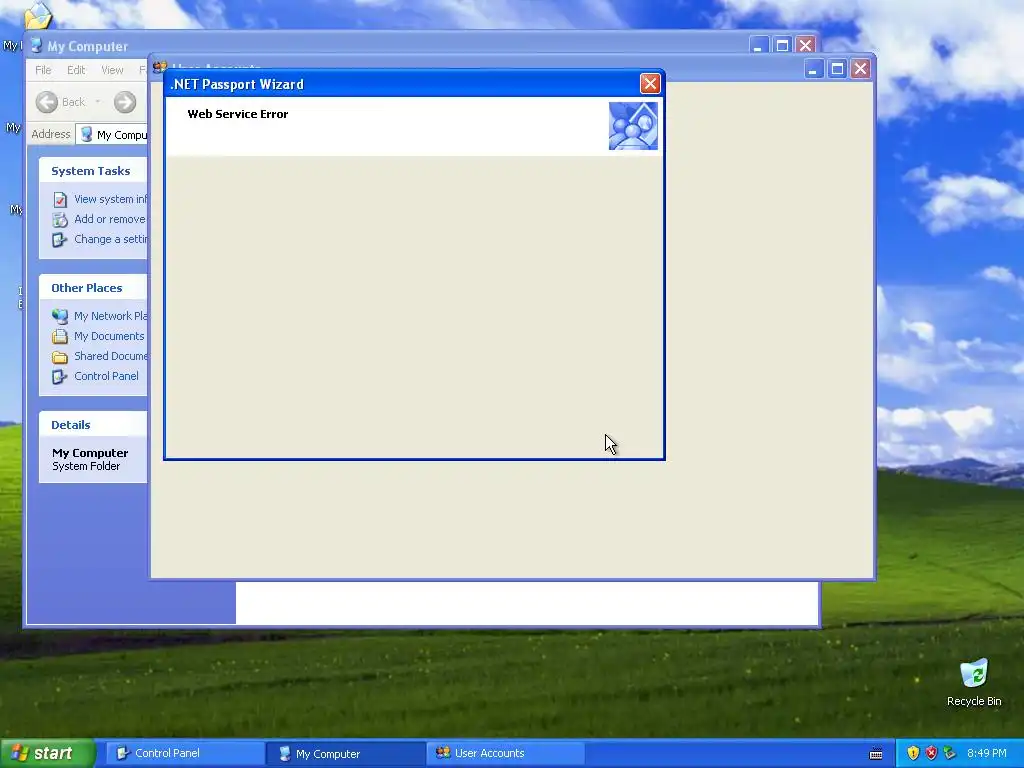
Task: Open the Back history dropdown arrow
Action: tap(98, 102)
